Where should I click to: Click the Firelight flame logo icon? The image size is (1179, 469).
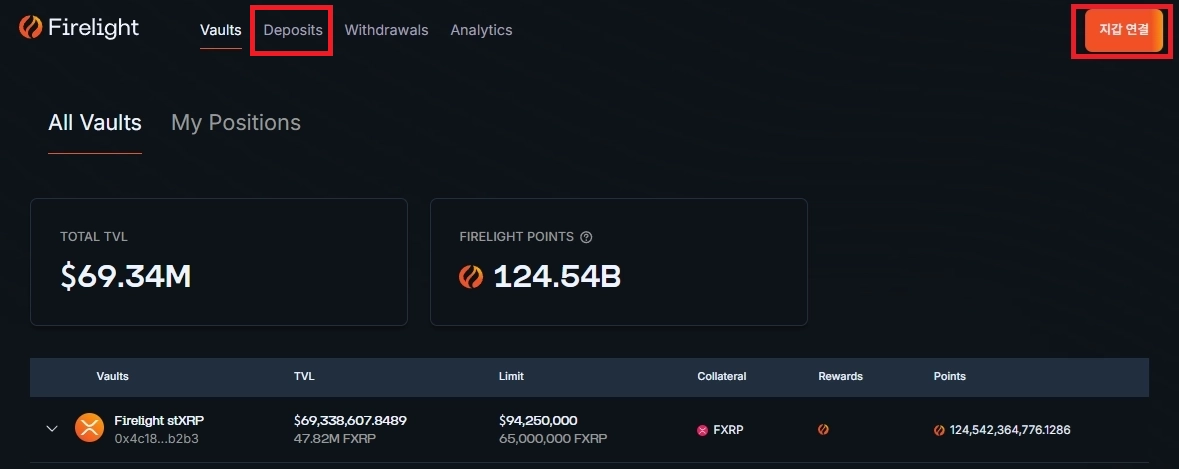30,28
